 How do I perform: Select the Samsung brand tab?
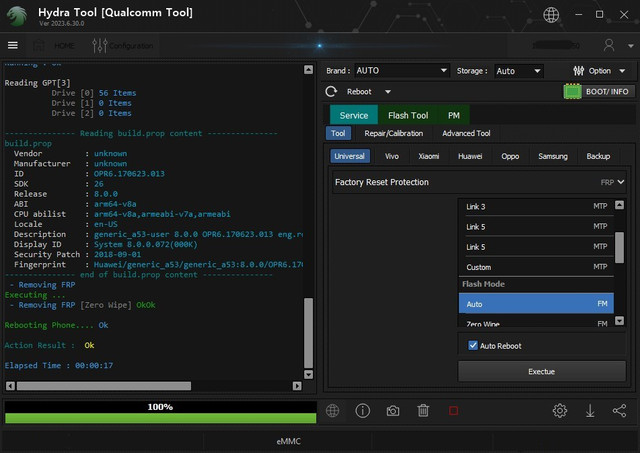click(553, 156)
